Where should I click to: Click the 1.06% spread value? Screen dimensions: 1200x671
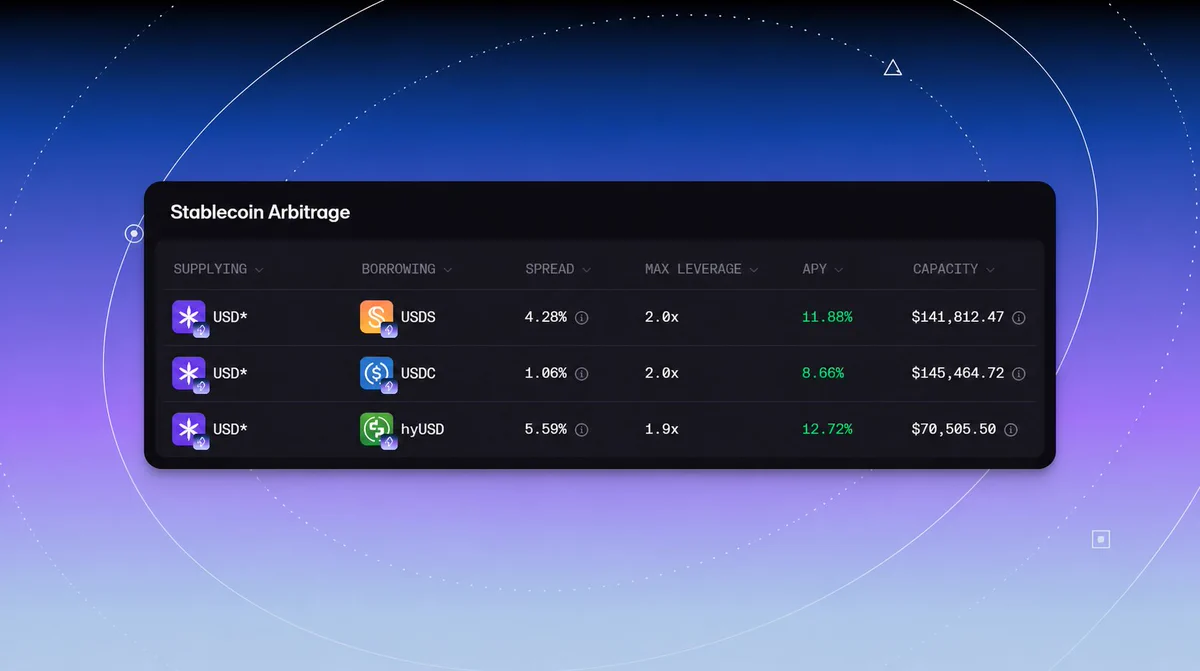coord(546,373)
